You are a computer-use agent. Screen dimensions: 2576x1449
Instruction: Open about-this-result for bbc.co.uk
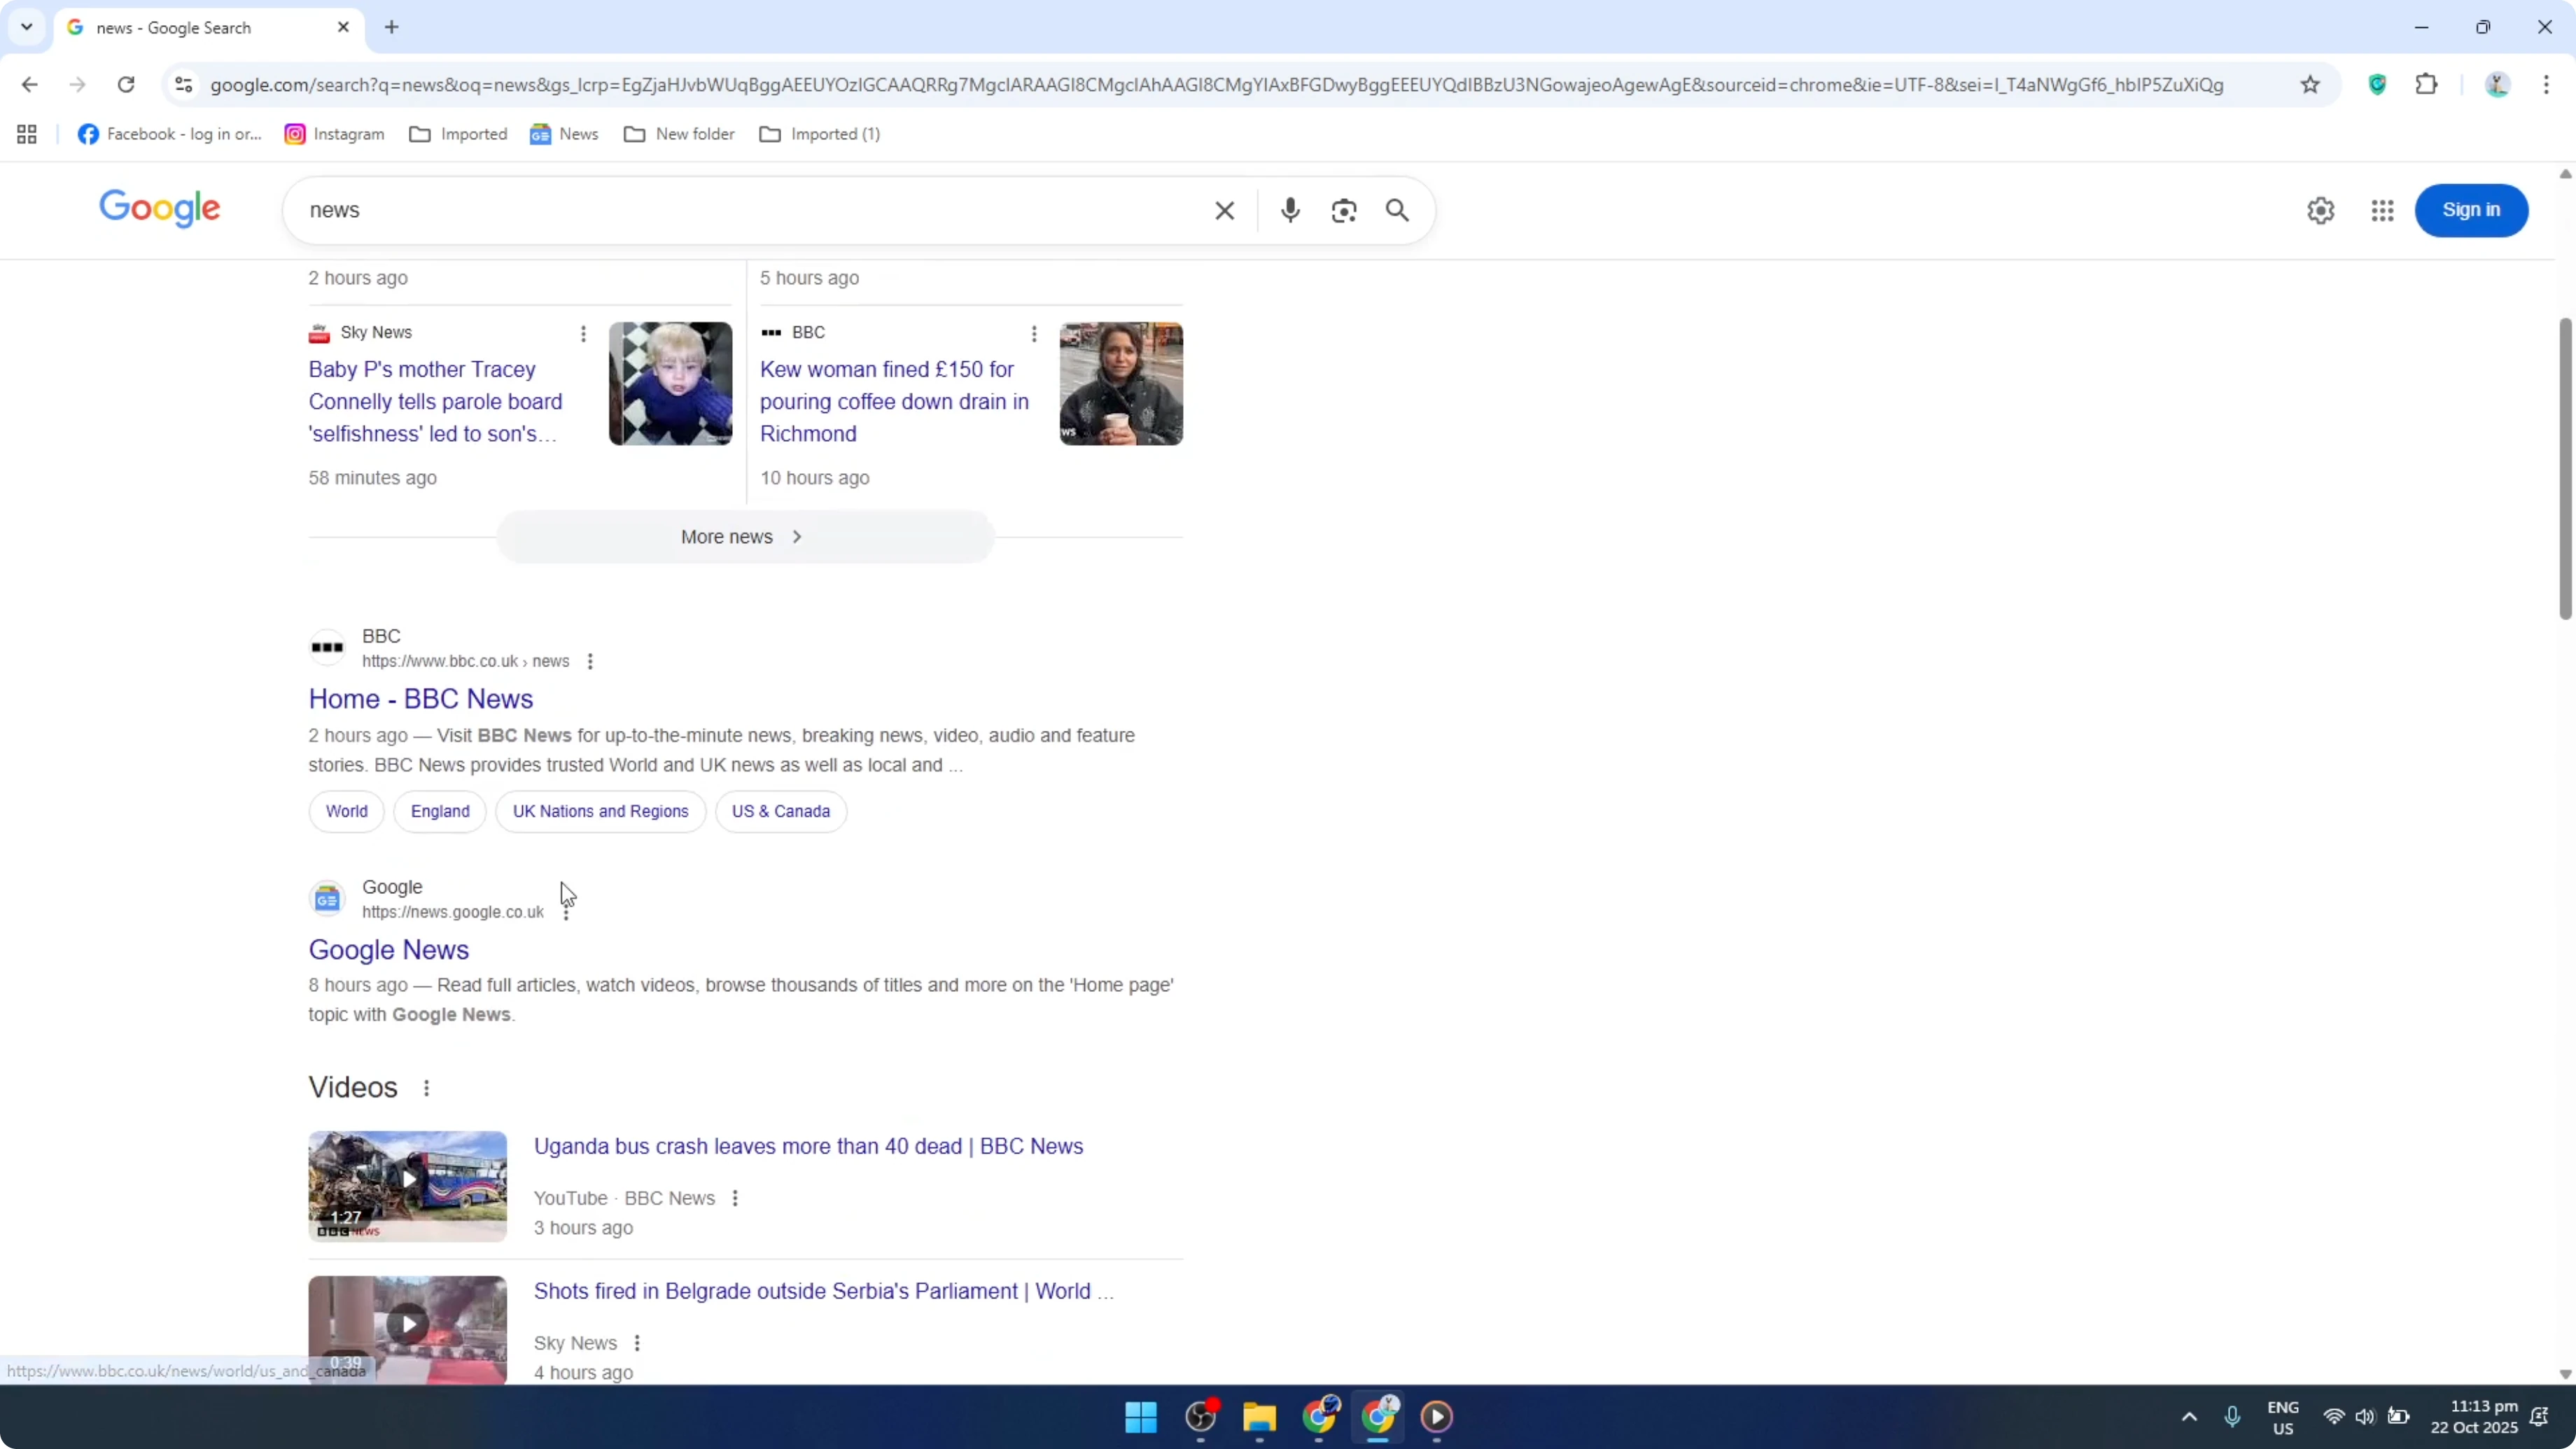tap(590, 661)
